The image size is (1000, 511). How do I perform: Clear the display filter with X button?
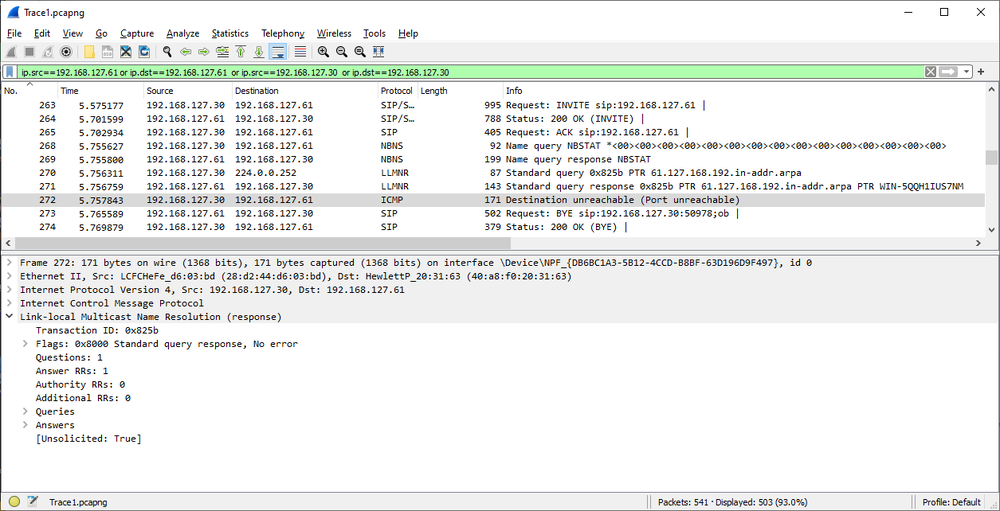tap(931, 72)
